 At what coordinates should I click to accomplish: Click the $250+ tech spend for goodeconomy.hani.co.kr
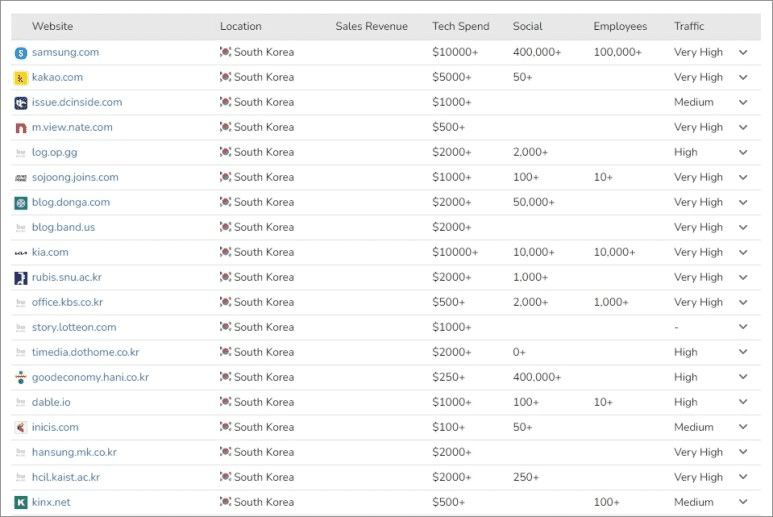coord(448,377)
